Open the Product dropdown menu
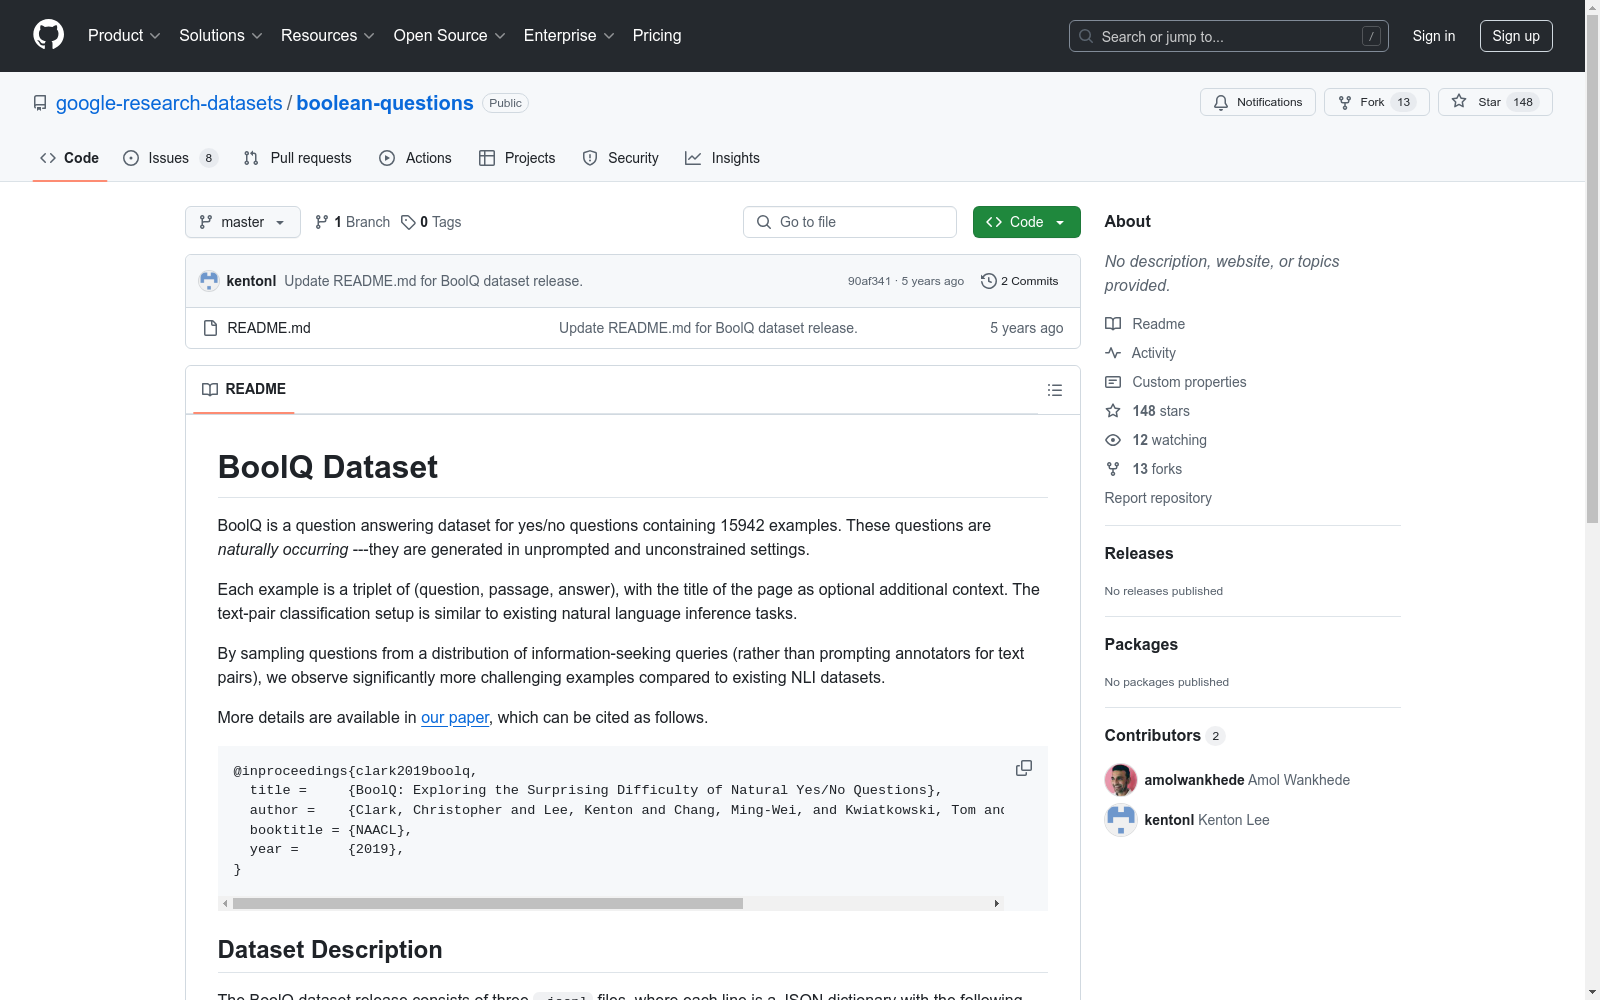 pos(124,35)
